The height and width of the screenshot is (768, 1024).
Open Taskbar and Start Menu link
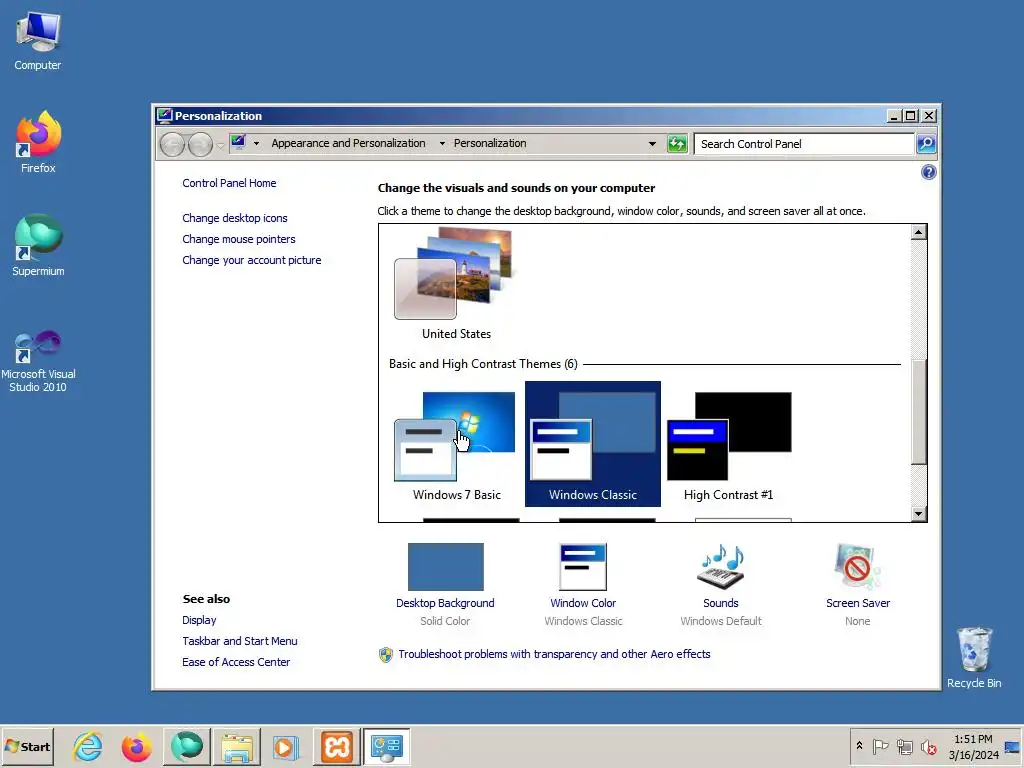(x=240, y=641)
